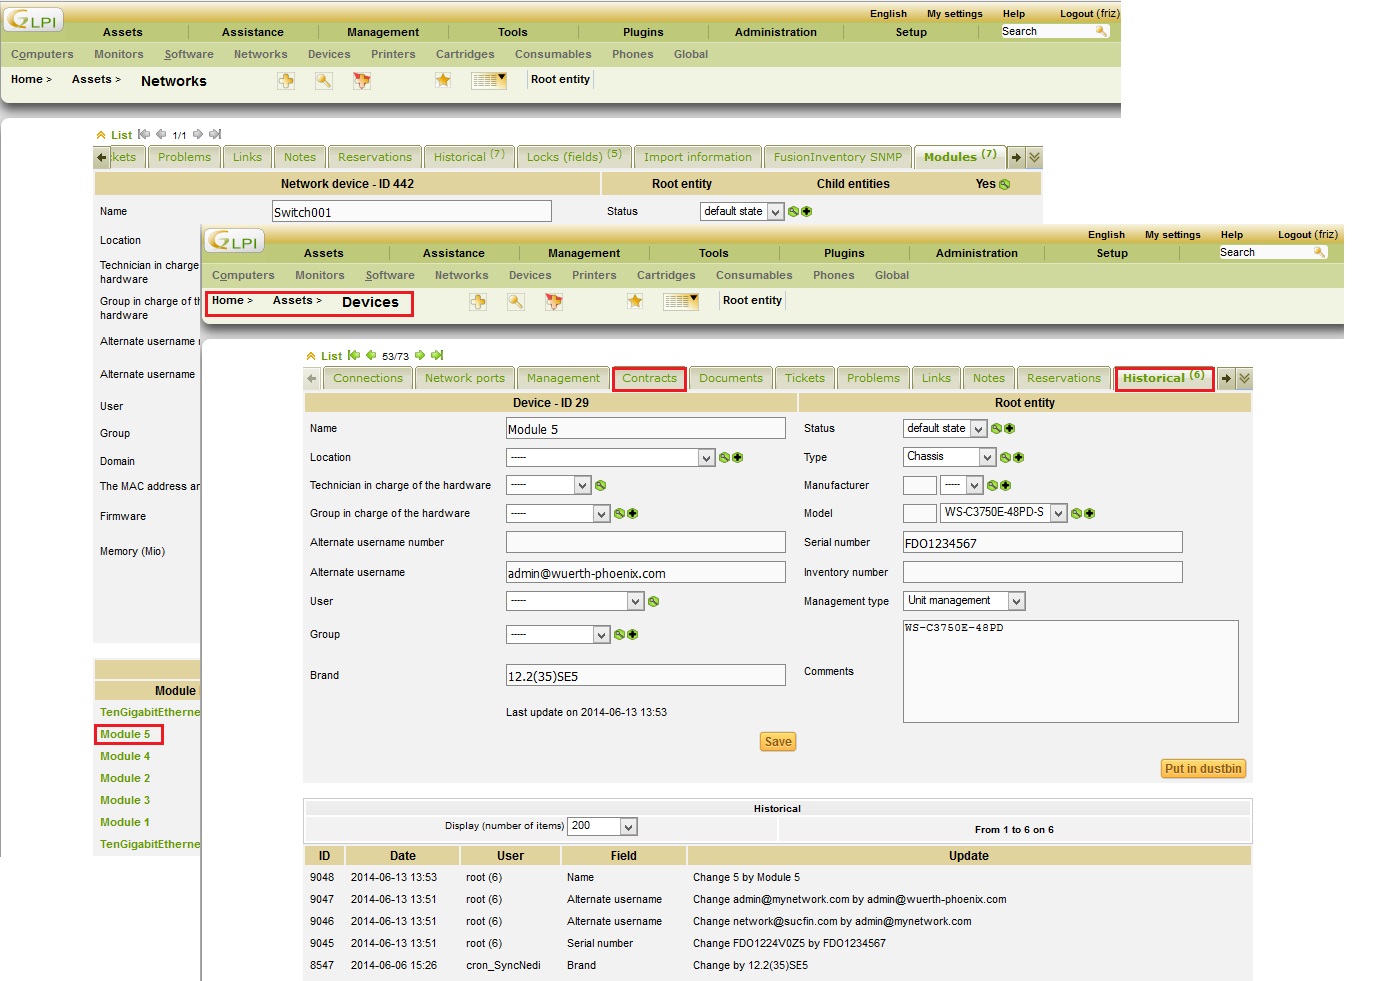
Task: Switch to the Network ports tab
Action: click(x=465, y=378)
